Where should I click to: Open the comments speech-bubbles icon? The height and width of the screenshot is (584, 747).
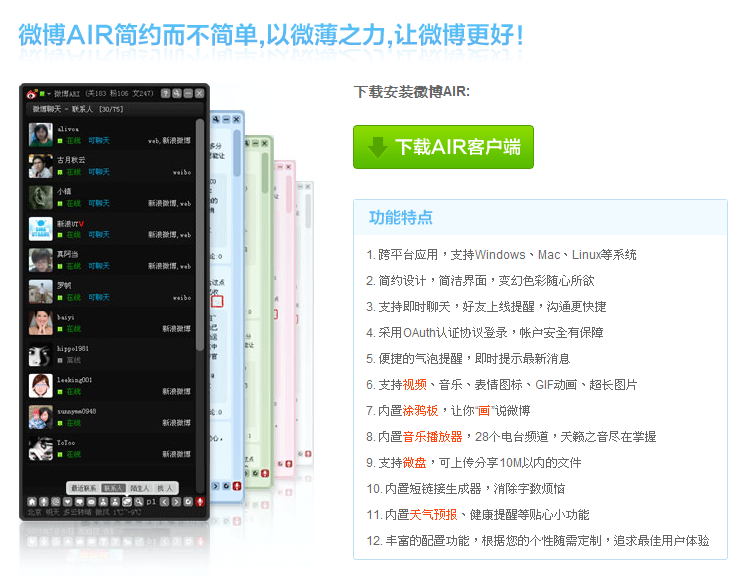80,502
